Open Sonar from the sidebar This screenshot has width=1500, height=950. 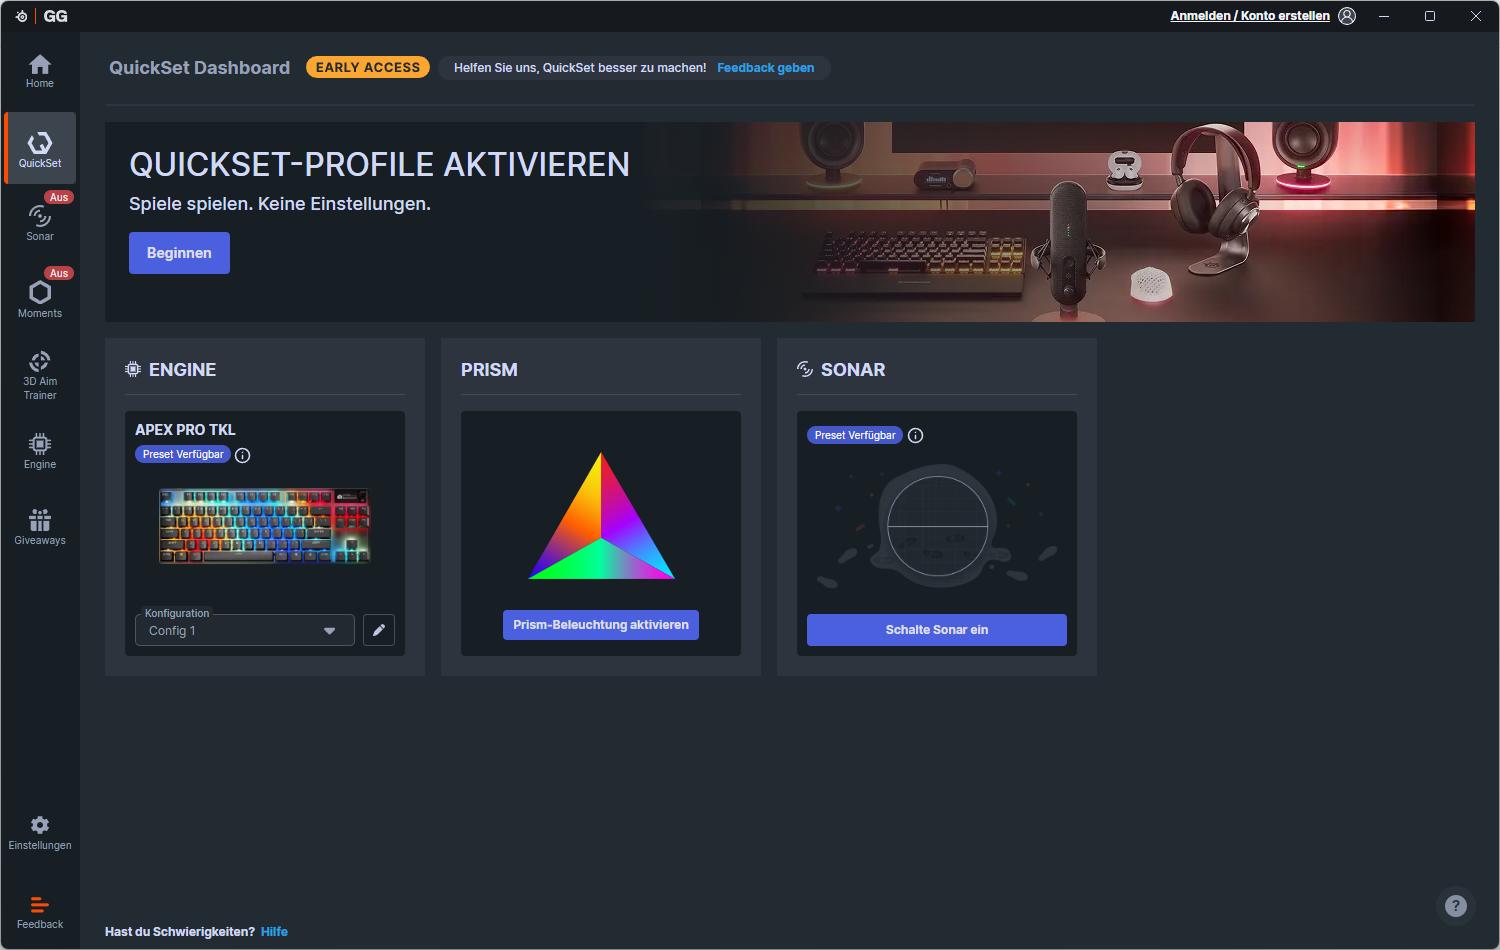[40, 222]
